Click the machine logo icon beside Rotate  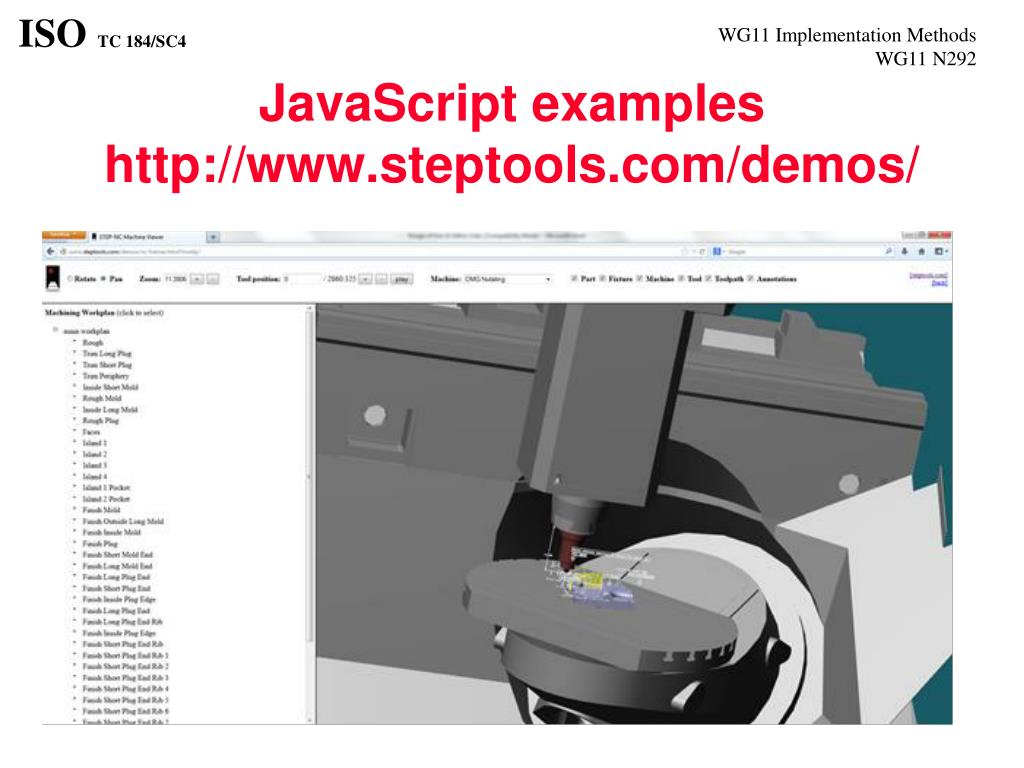coord(52,278)
